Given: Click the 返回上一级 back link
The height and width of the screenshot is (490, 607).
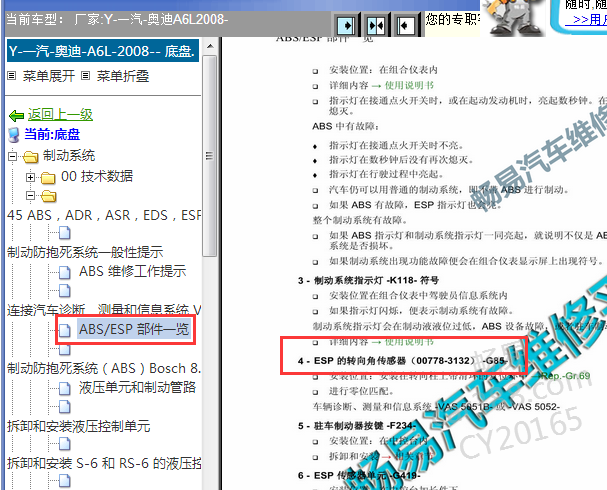Looking at the screenshot, I should pos(60,115).
